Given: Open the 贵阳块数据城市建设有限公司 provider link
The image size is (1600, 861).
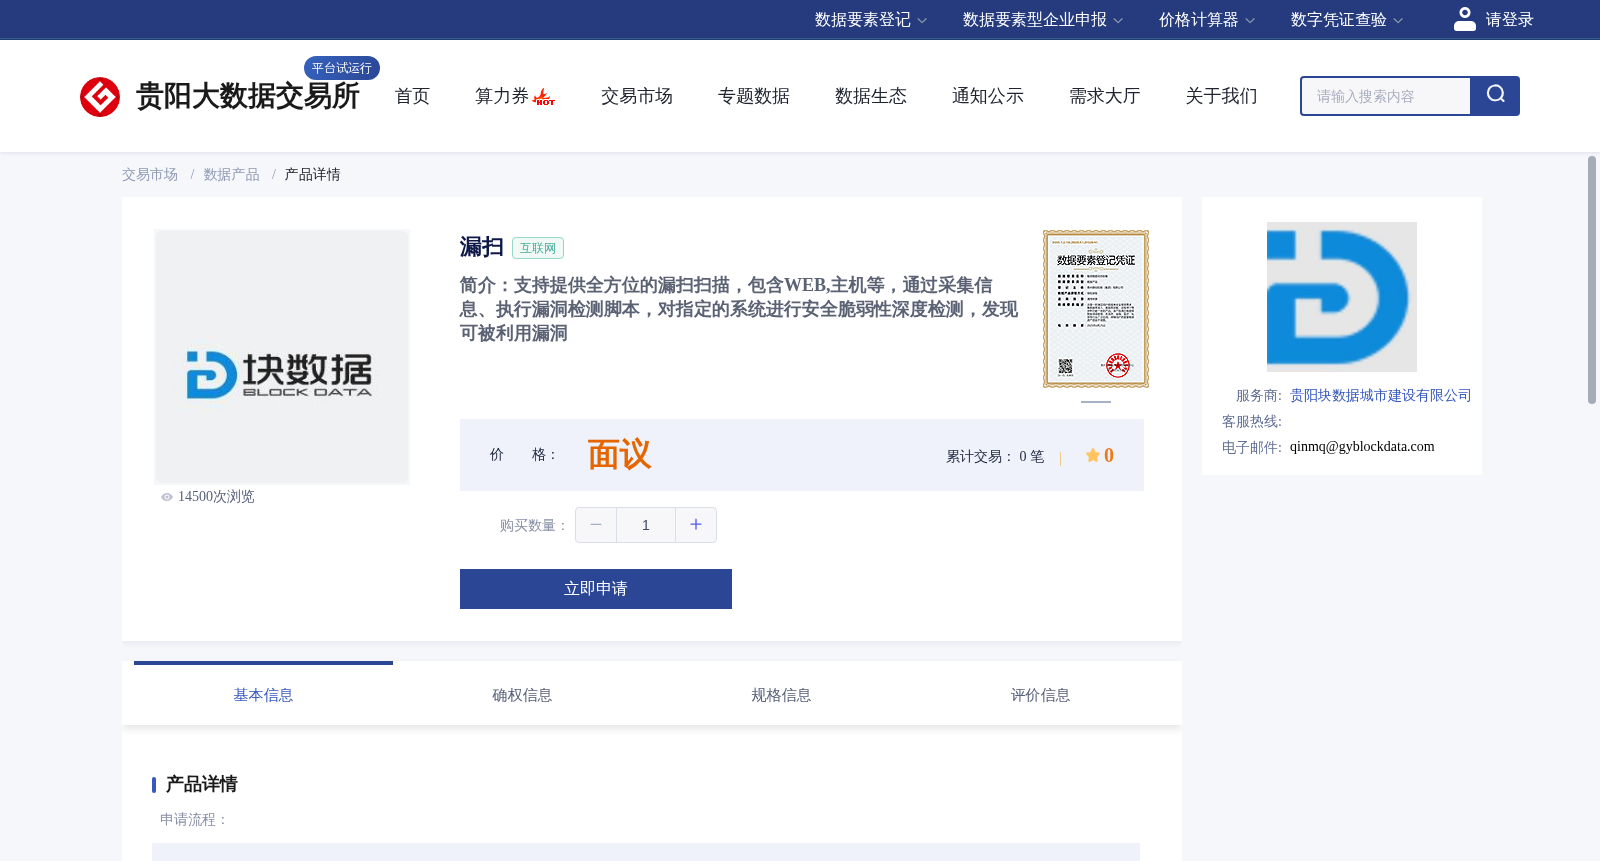Looking at the screenshot, I should coord(1381,396).
